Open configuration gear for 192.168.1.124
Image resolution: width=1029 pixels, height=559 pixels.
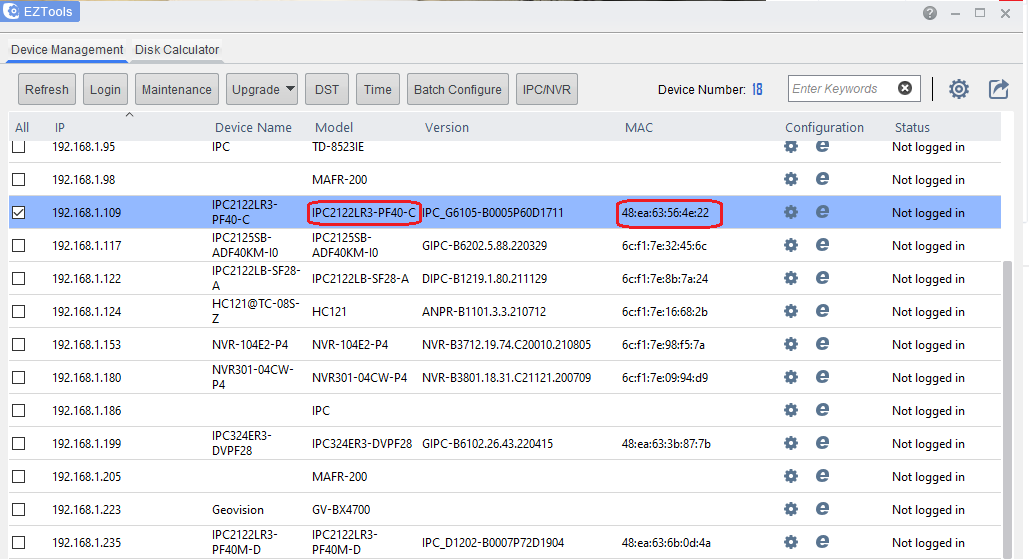click(791, 311)
